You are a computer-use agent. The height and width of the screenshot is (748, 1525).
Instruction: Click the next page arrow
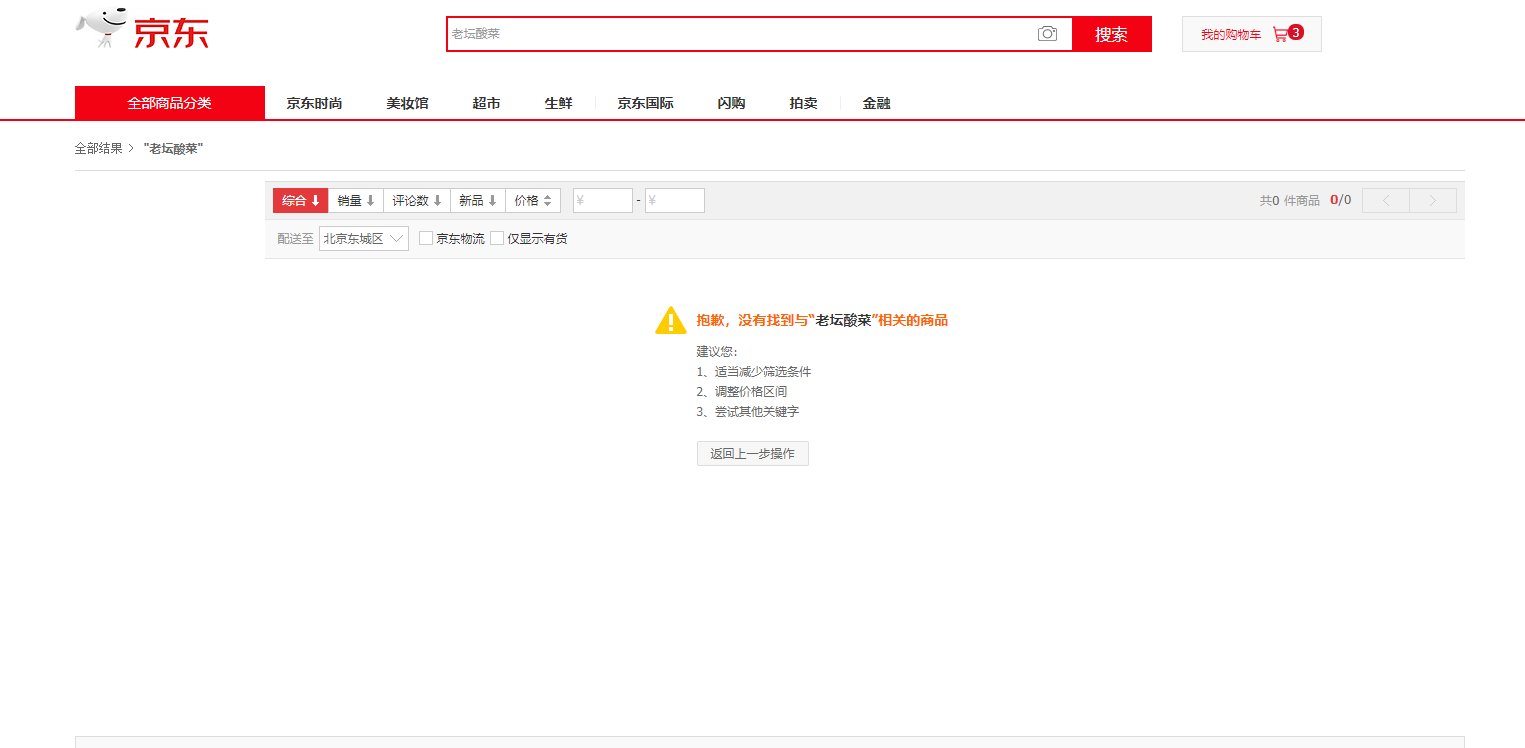(1433, 201)
